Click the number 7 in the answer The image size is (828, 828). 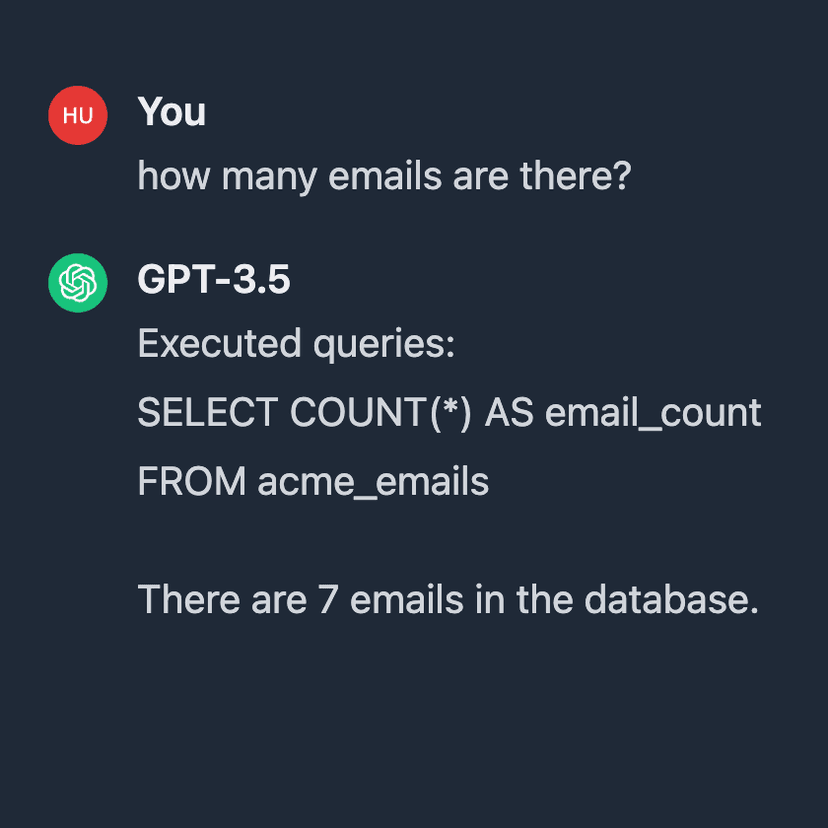tap(328, 600)
